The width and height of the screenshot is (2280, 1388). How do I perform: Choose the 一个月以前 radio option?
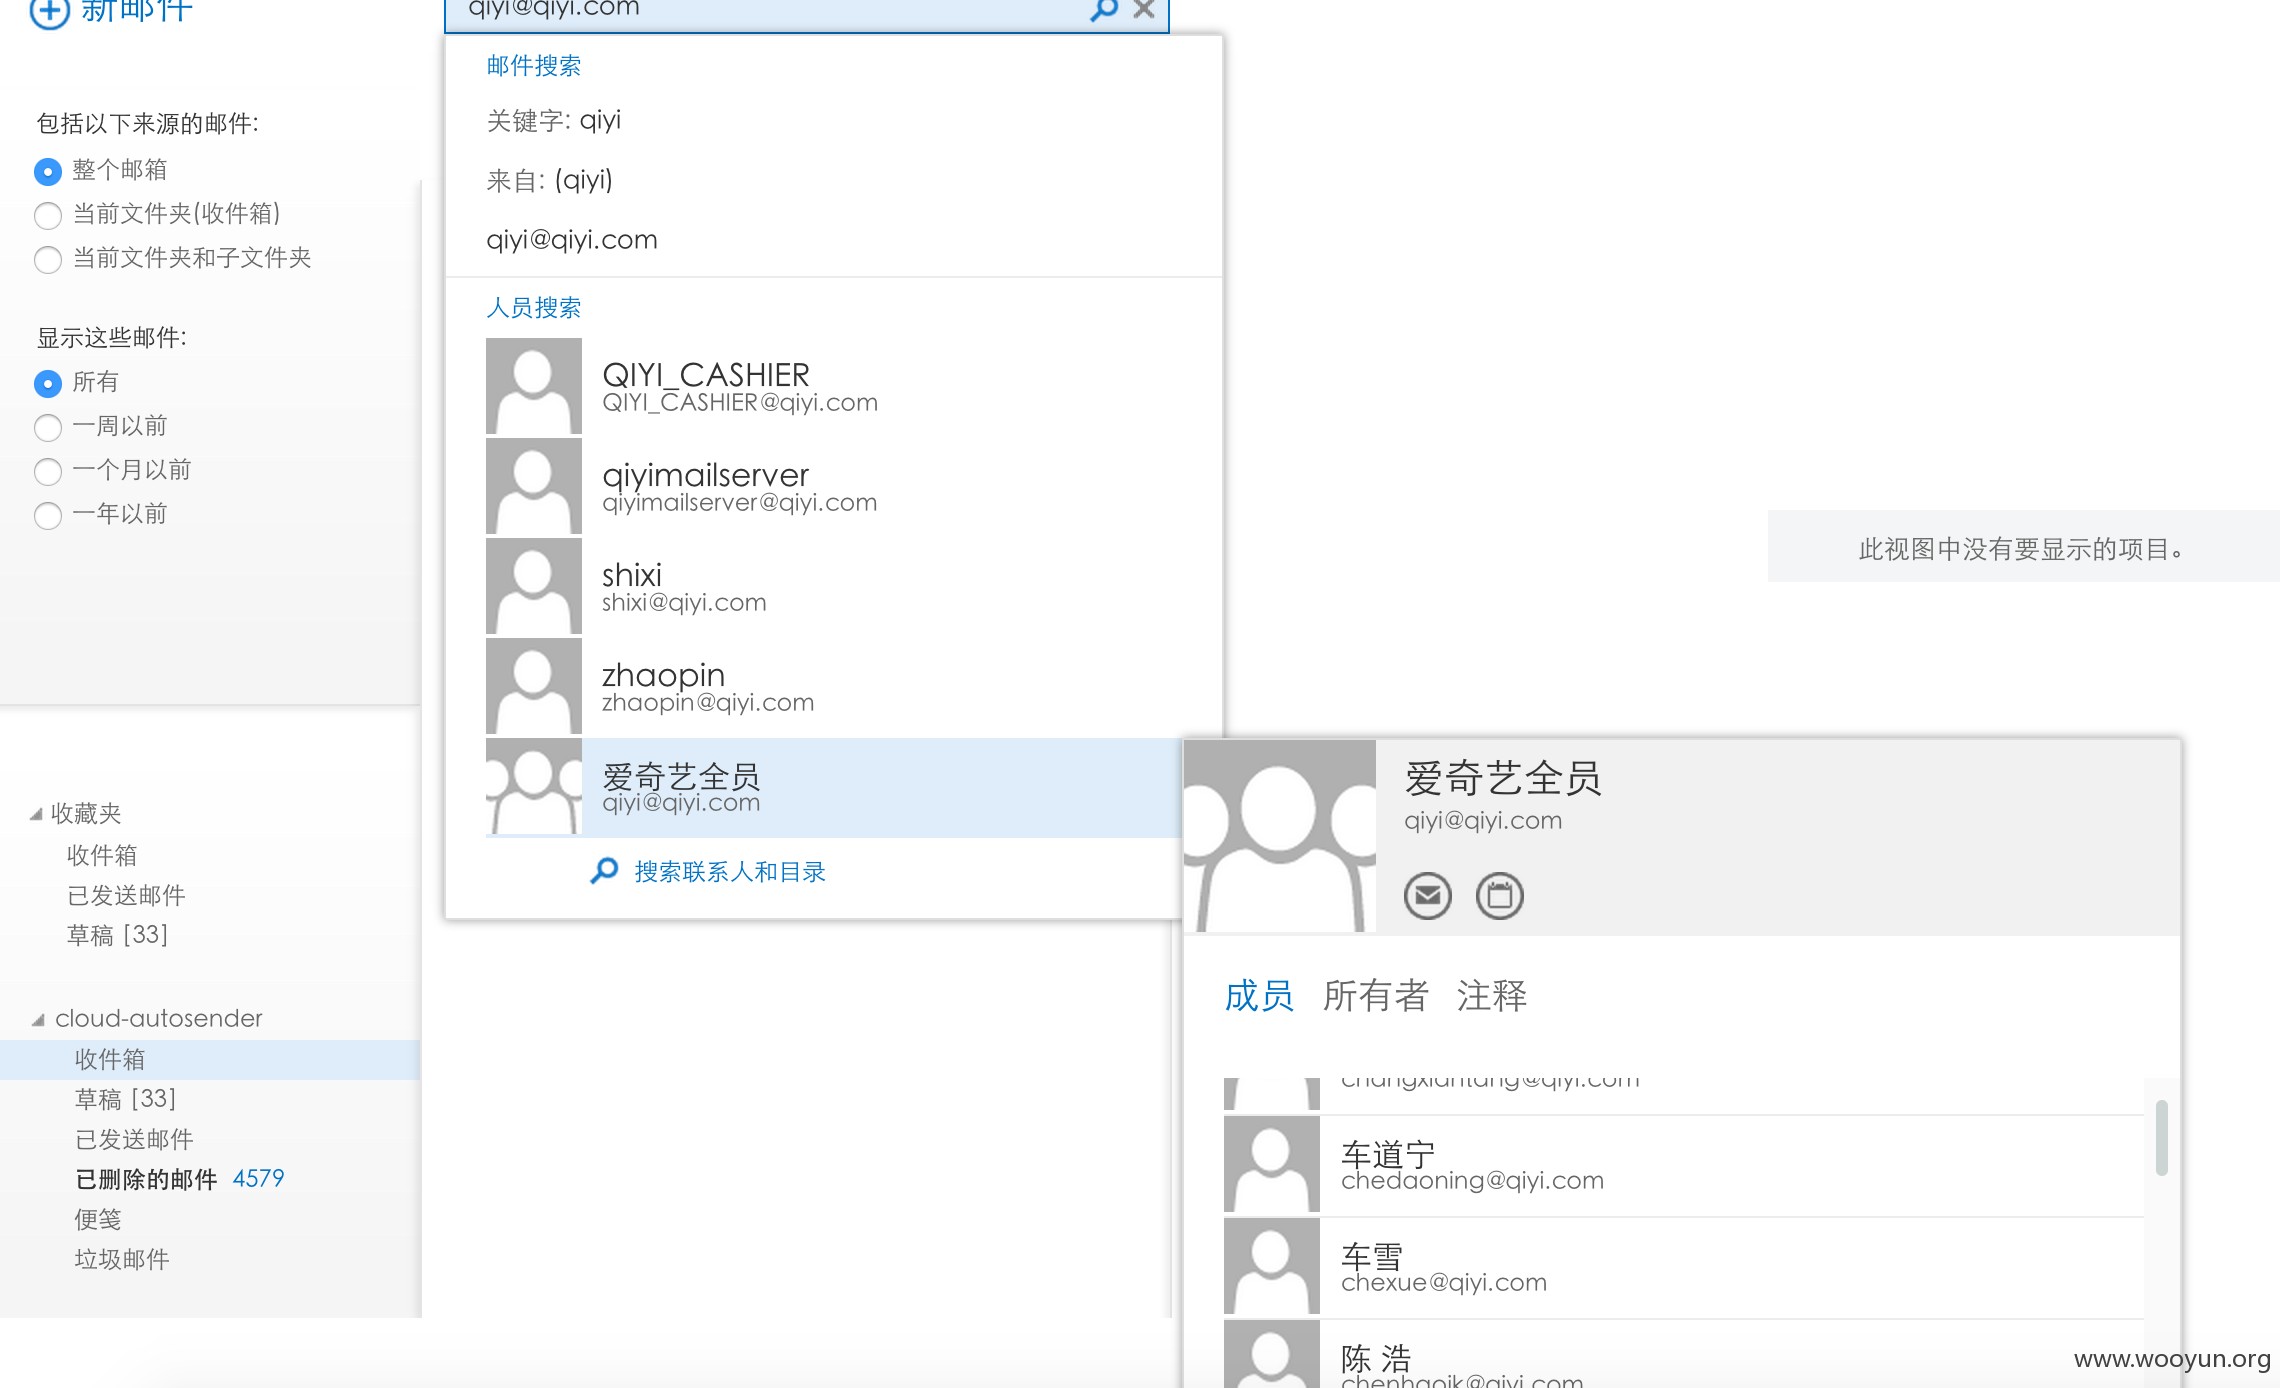(x=47, y=471)
